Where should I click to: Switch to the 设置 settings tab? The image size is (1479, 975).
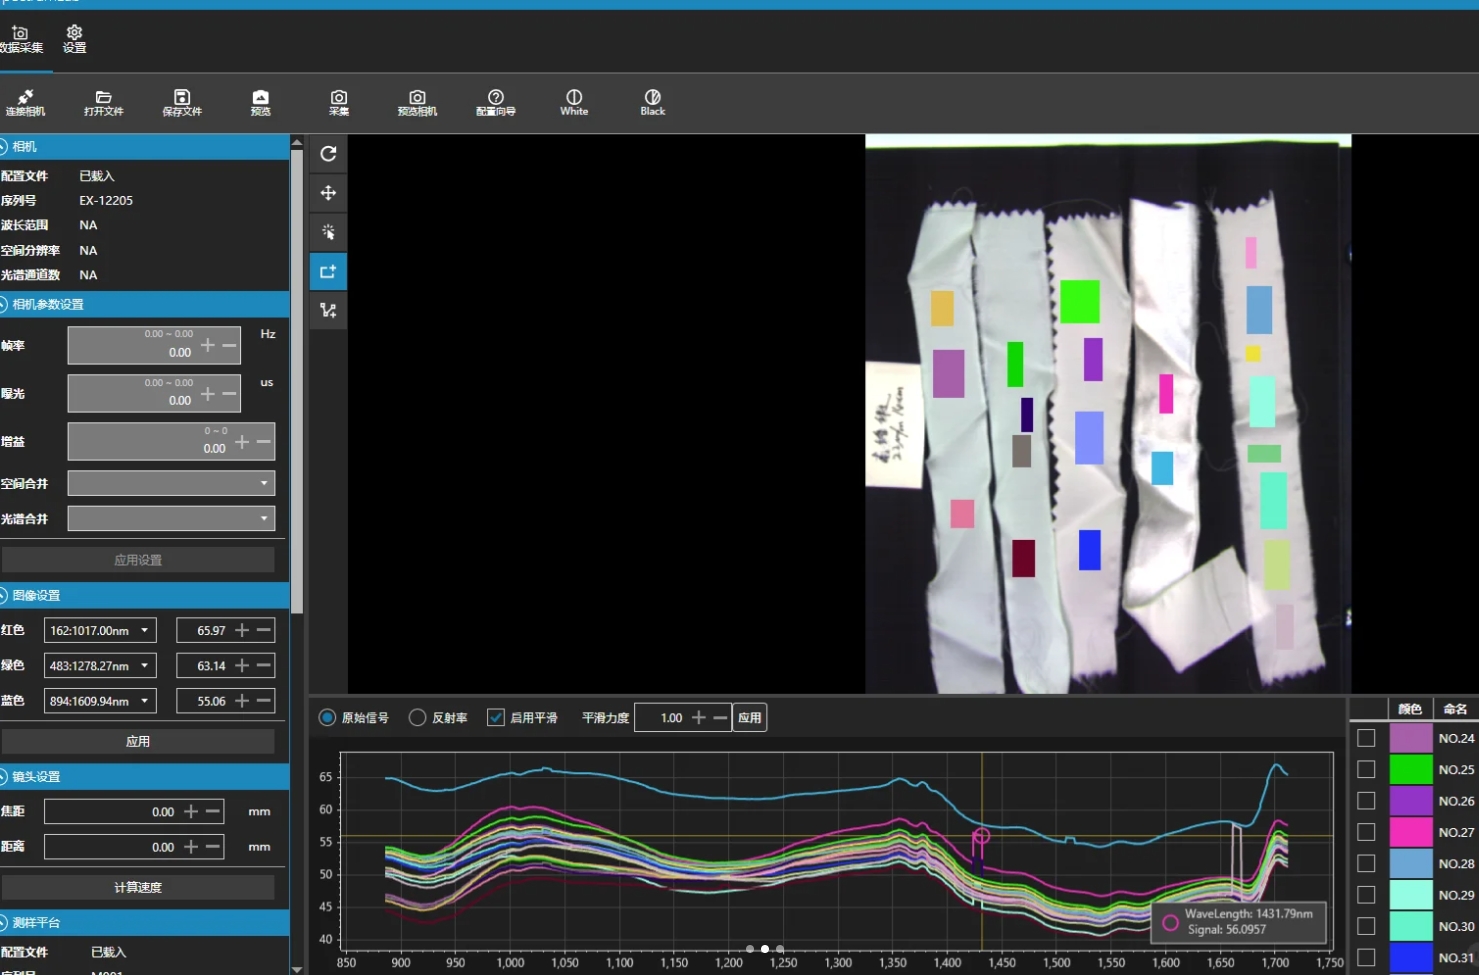click(74, 39)
